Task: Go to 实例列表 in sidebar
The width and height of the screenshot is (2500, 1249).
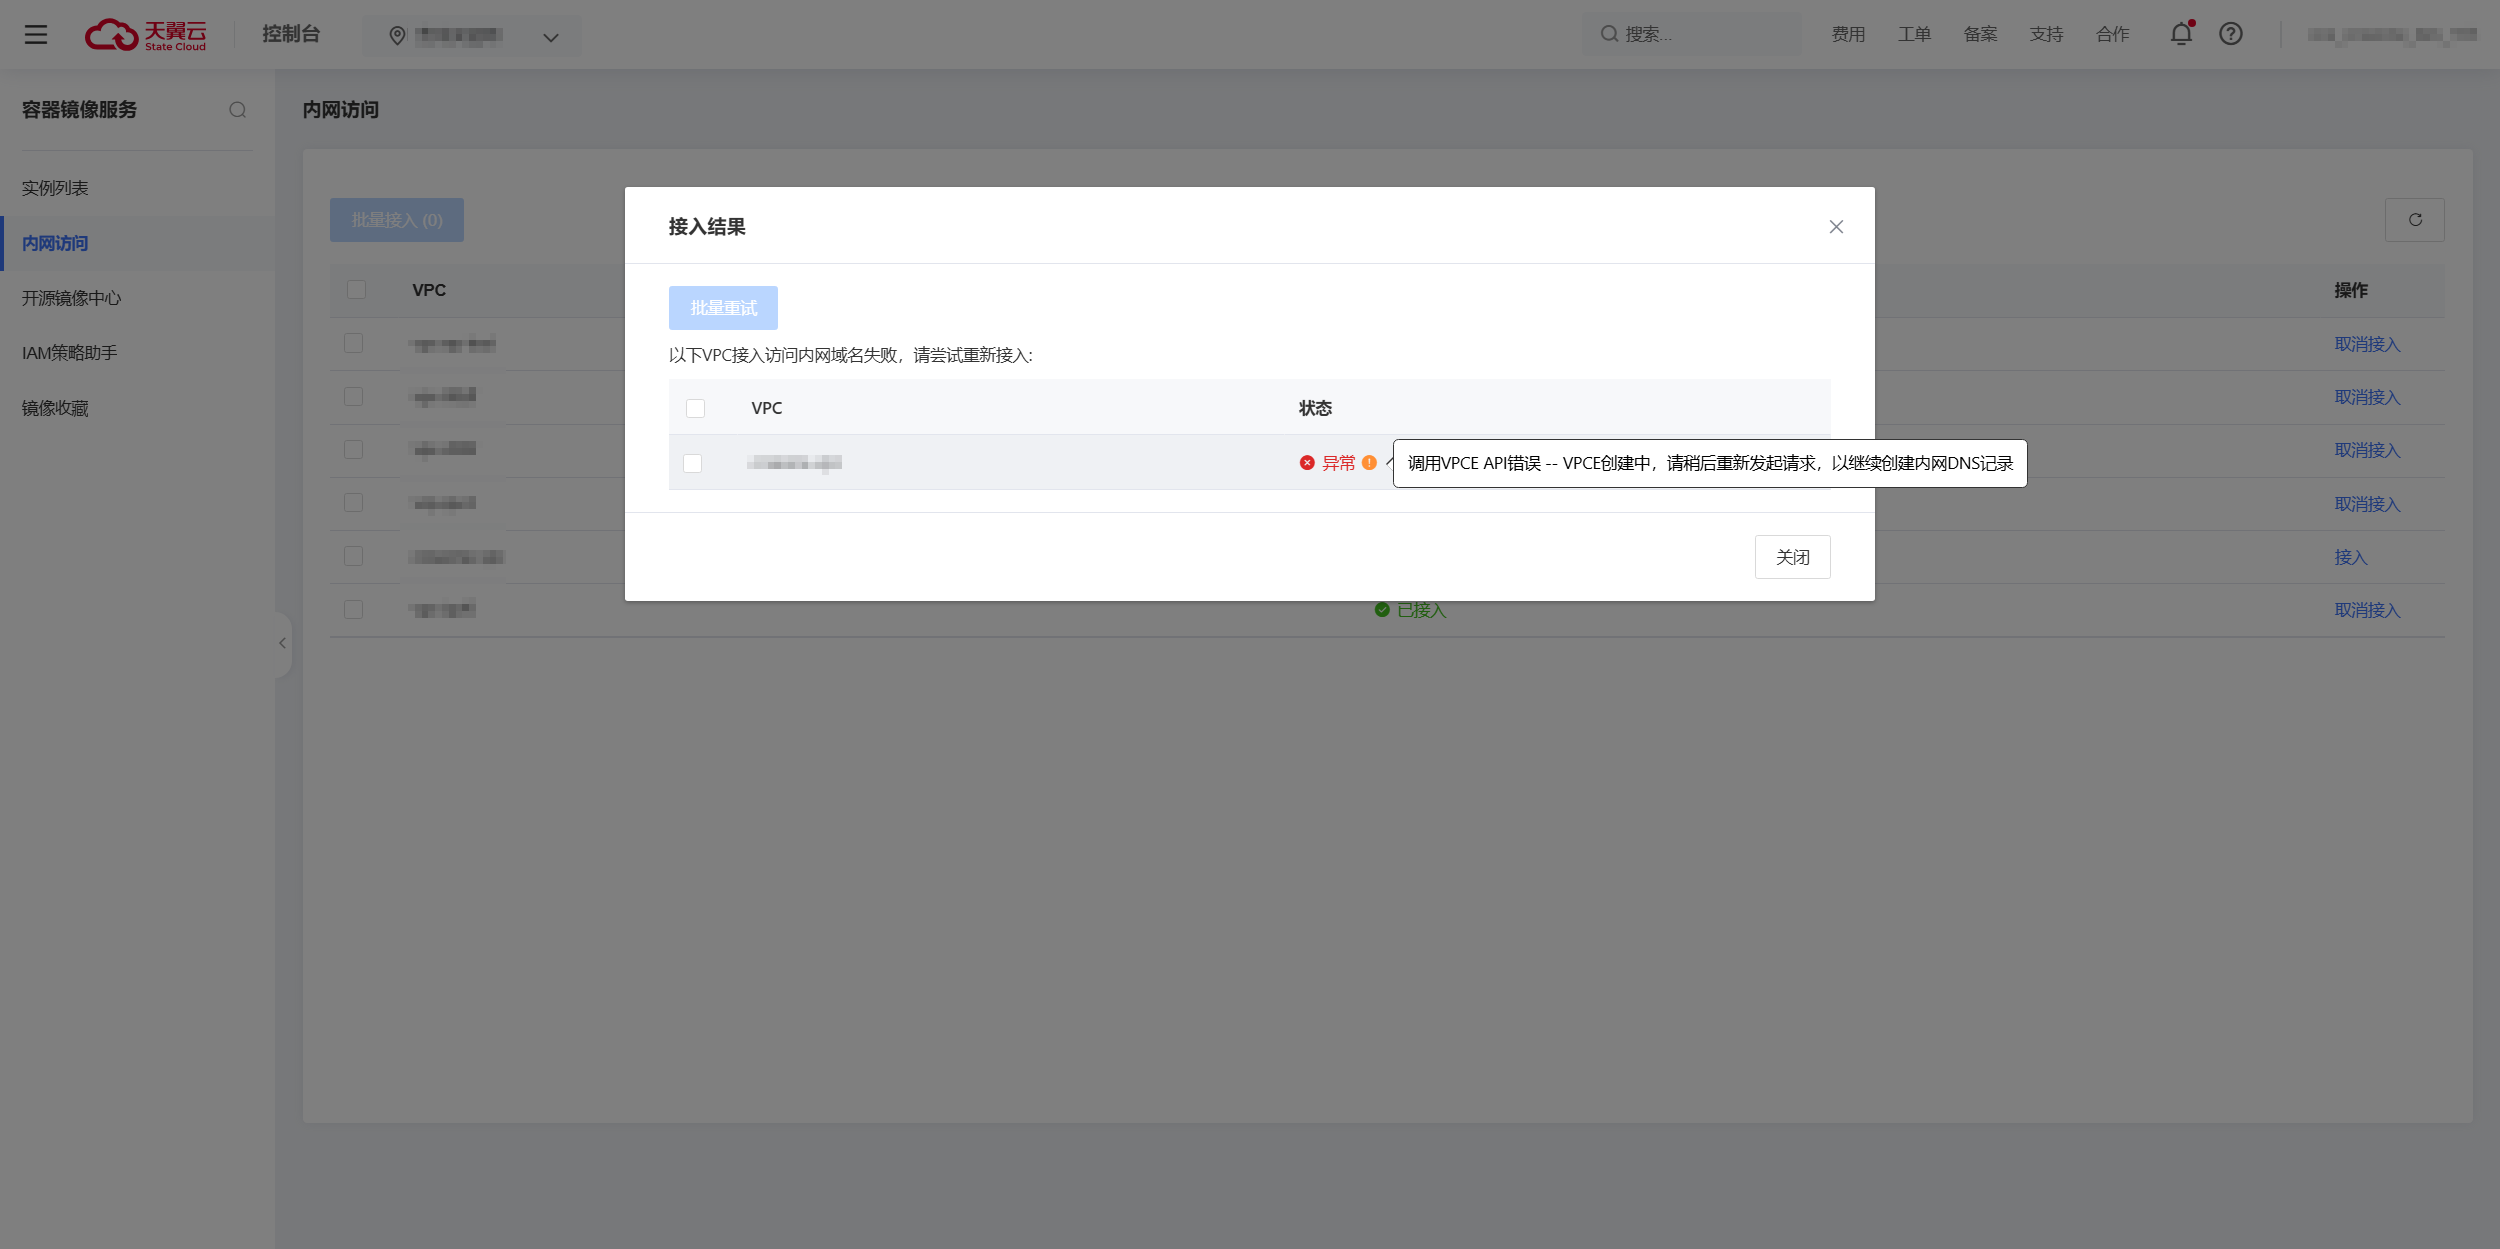Action: coord(55,188)
